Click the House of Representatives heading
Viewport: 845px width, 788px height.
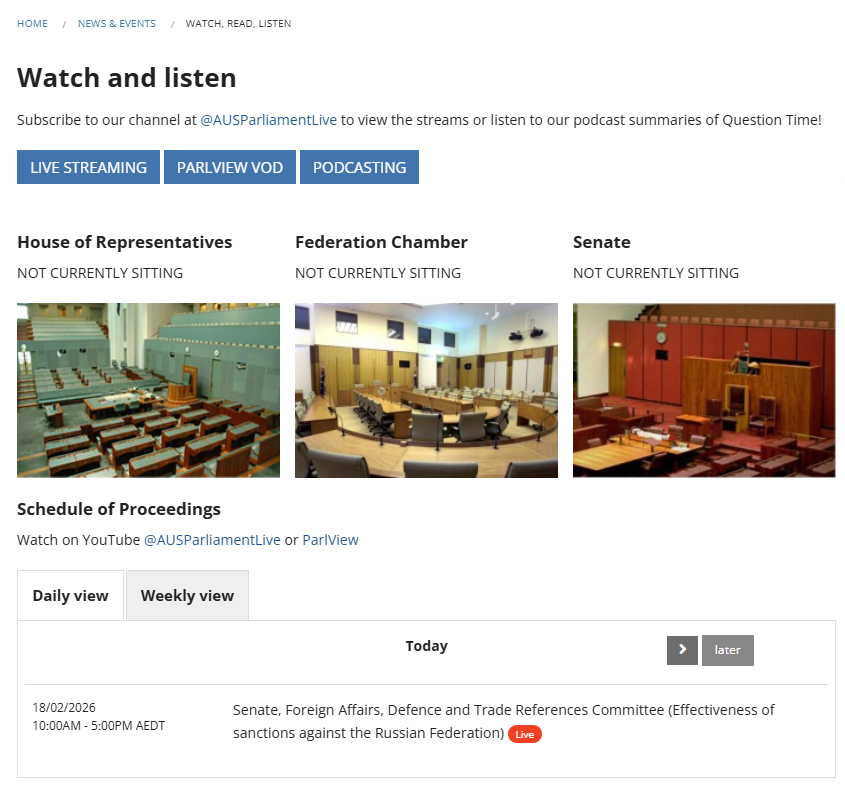point(124,242)
